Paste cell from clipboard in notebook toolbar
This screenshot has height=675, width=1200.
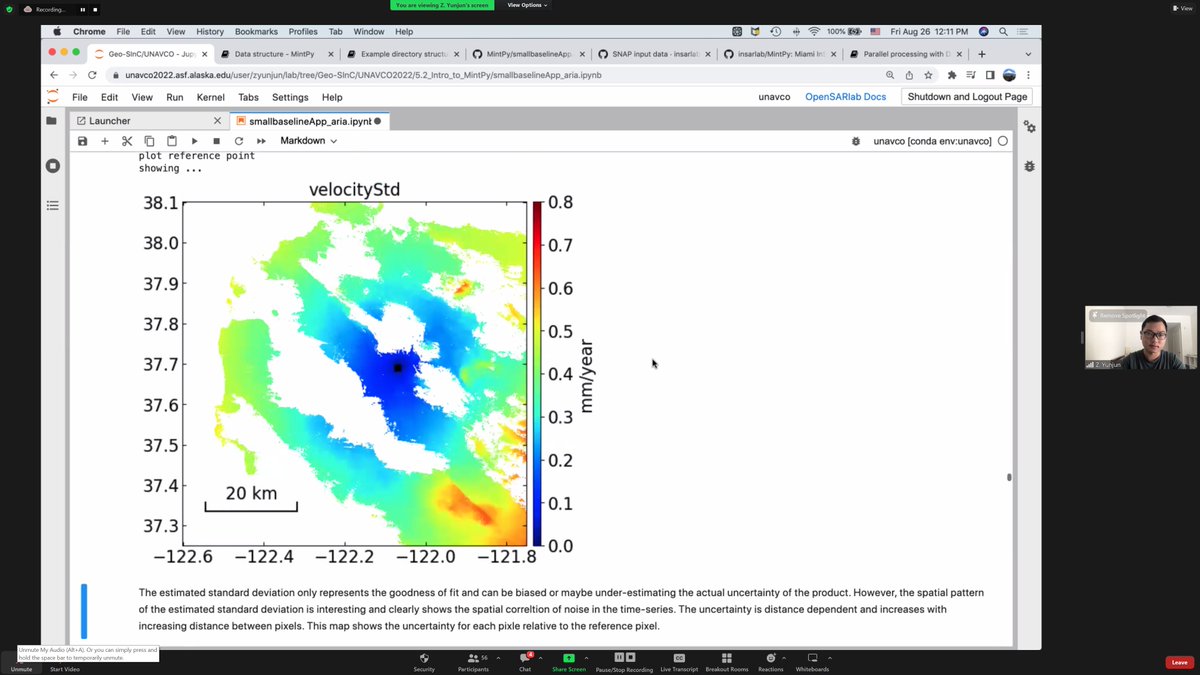[x=172, y=141]
